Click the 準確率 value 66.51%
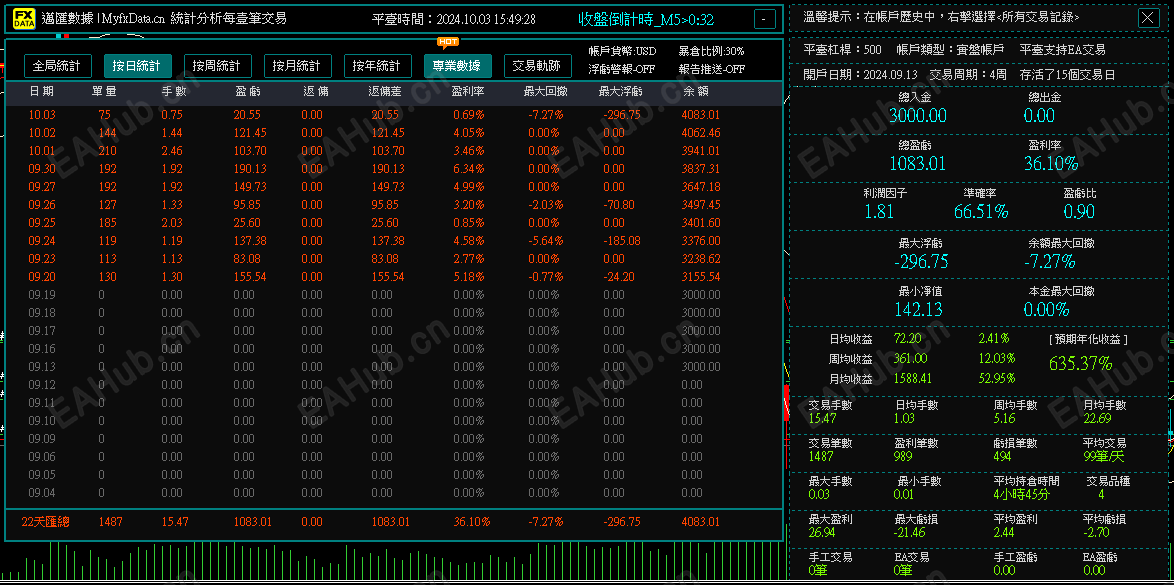Viewport: 1174px width, 585px height. coord(981,211)
